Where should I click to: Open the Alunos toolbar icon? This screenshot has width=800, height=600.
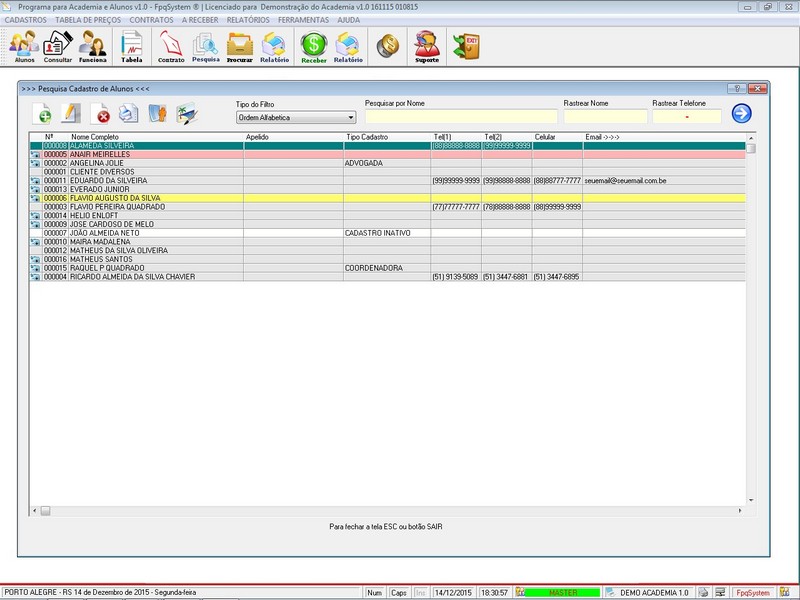tap(24, 46)
